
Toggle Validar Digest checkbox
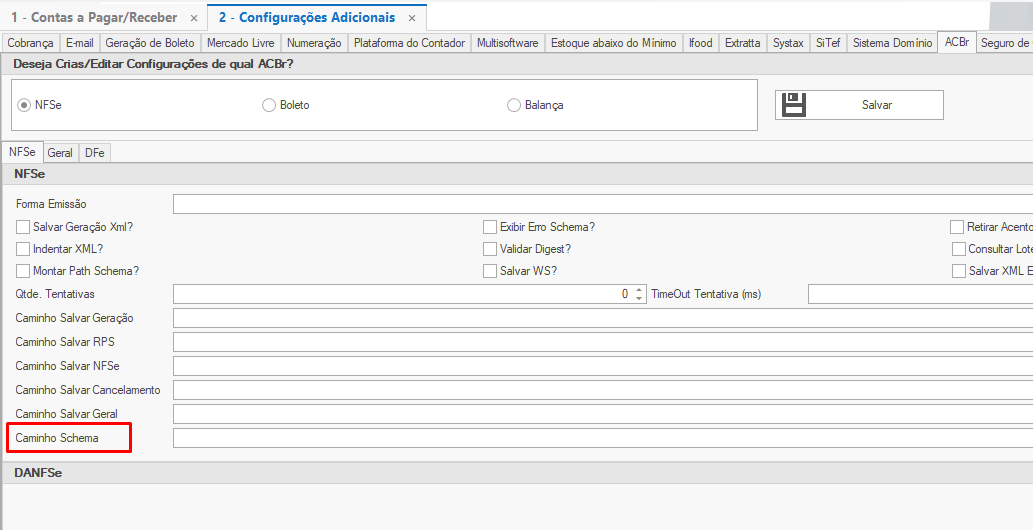(x=490, y=249)
